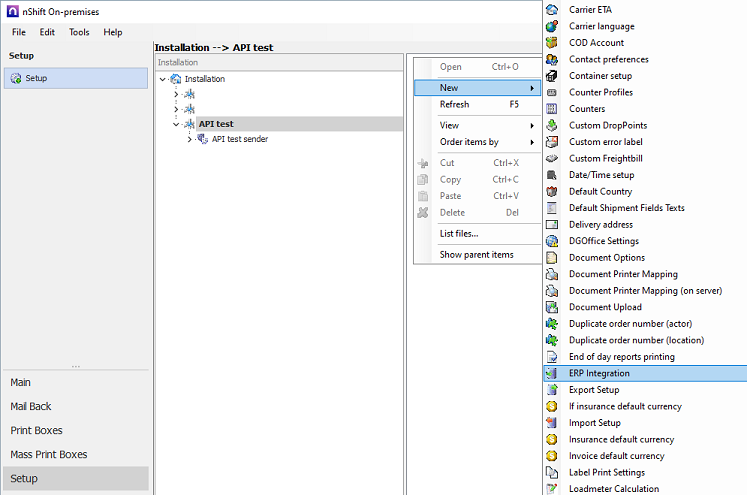Select the API test sender item
Screen dimensions: 747x495
click(x=239, y=139)
